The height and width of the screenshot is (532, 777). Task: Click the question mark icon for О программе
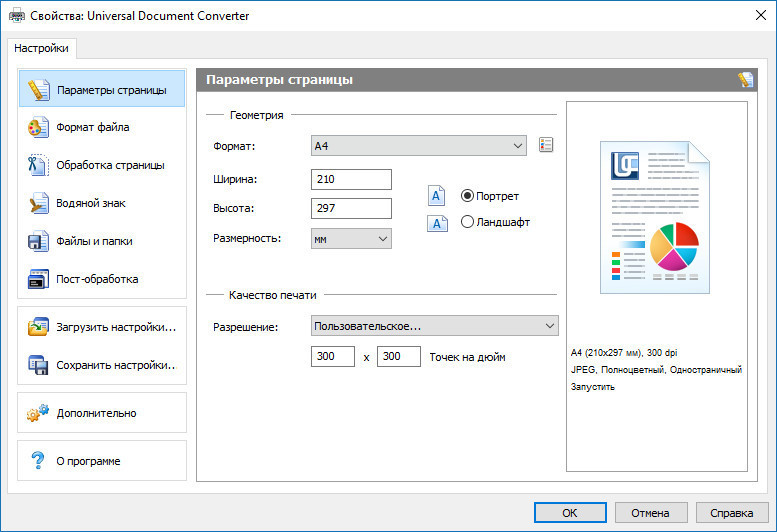coord(38,461)
